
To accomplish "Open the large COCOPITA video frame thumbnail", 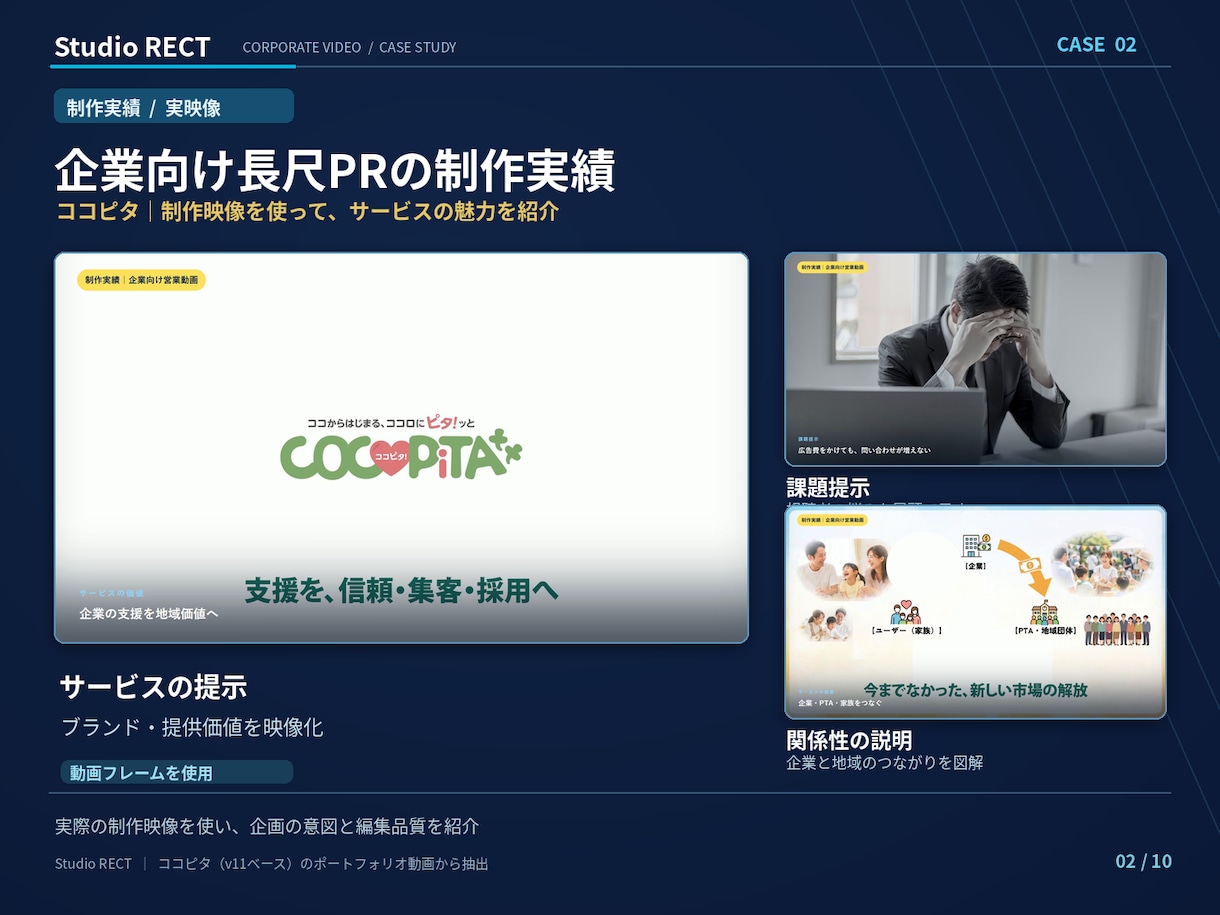I will [401, 447].
